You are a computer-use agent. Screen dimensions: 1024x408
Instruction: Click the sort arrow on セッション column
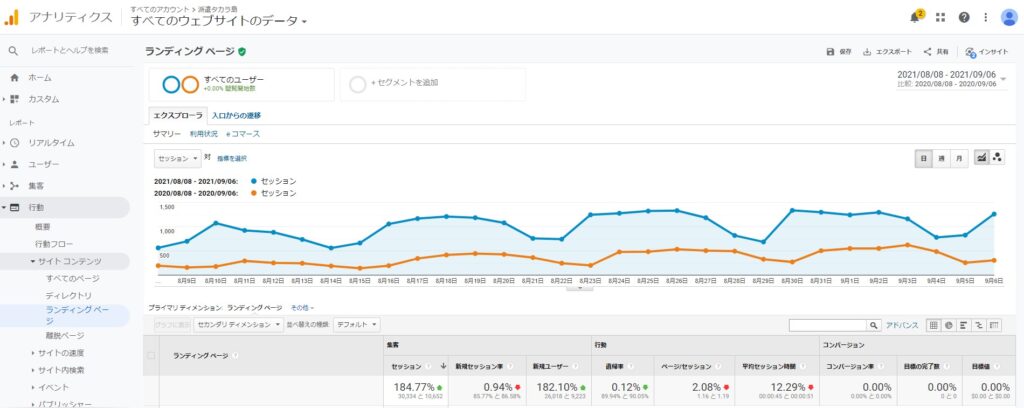[x=443, y=366]
